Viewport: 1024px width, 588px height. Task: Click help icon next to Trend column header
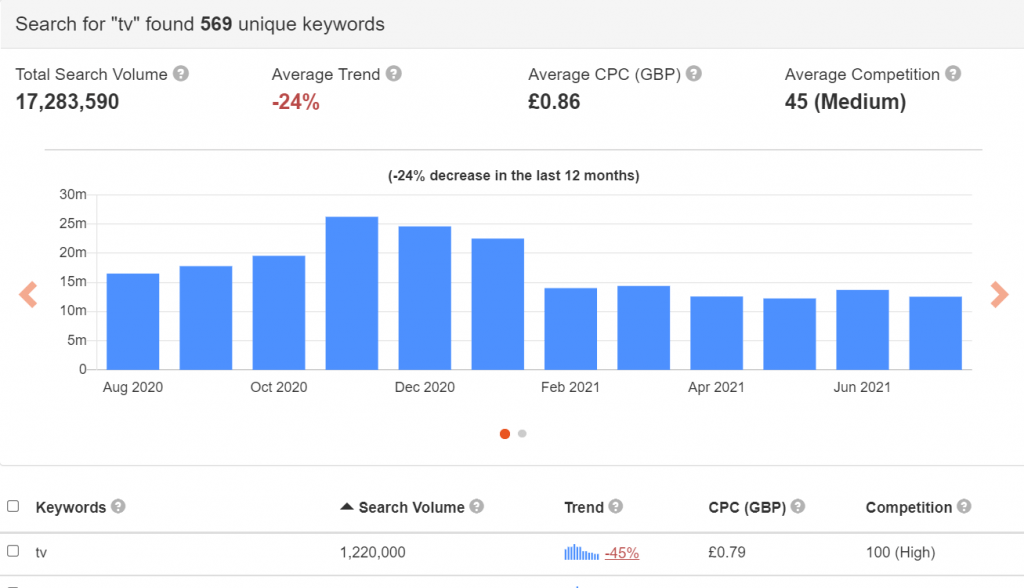[615, 507]
